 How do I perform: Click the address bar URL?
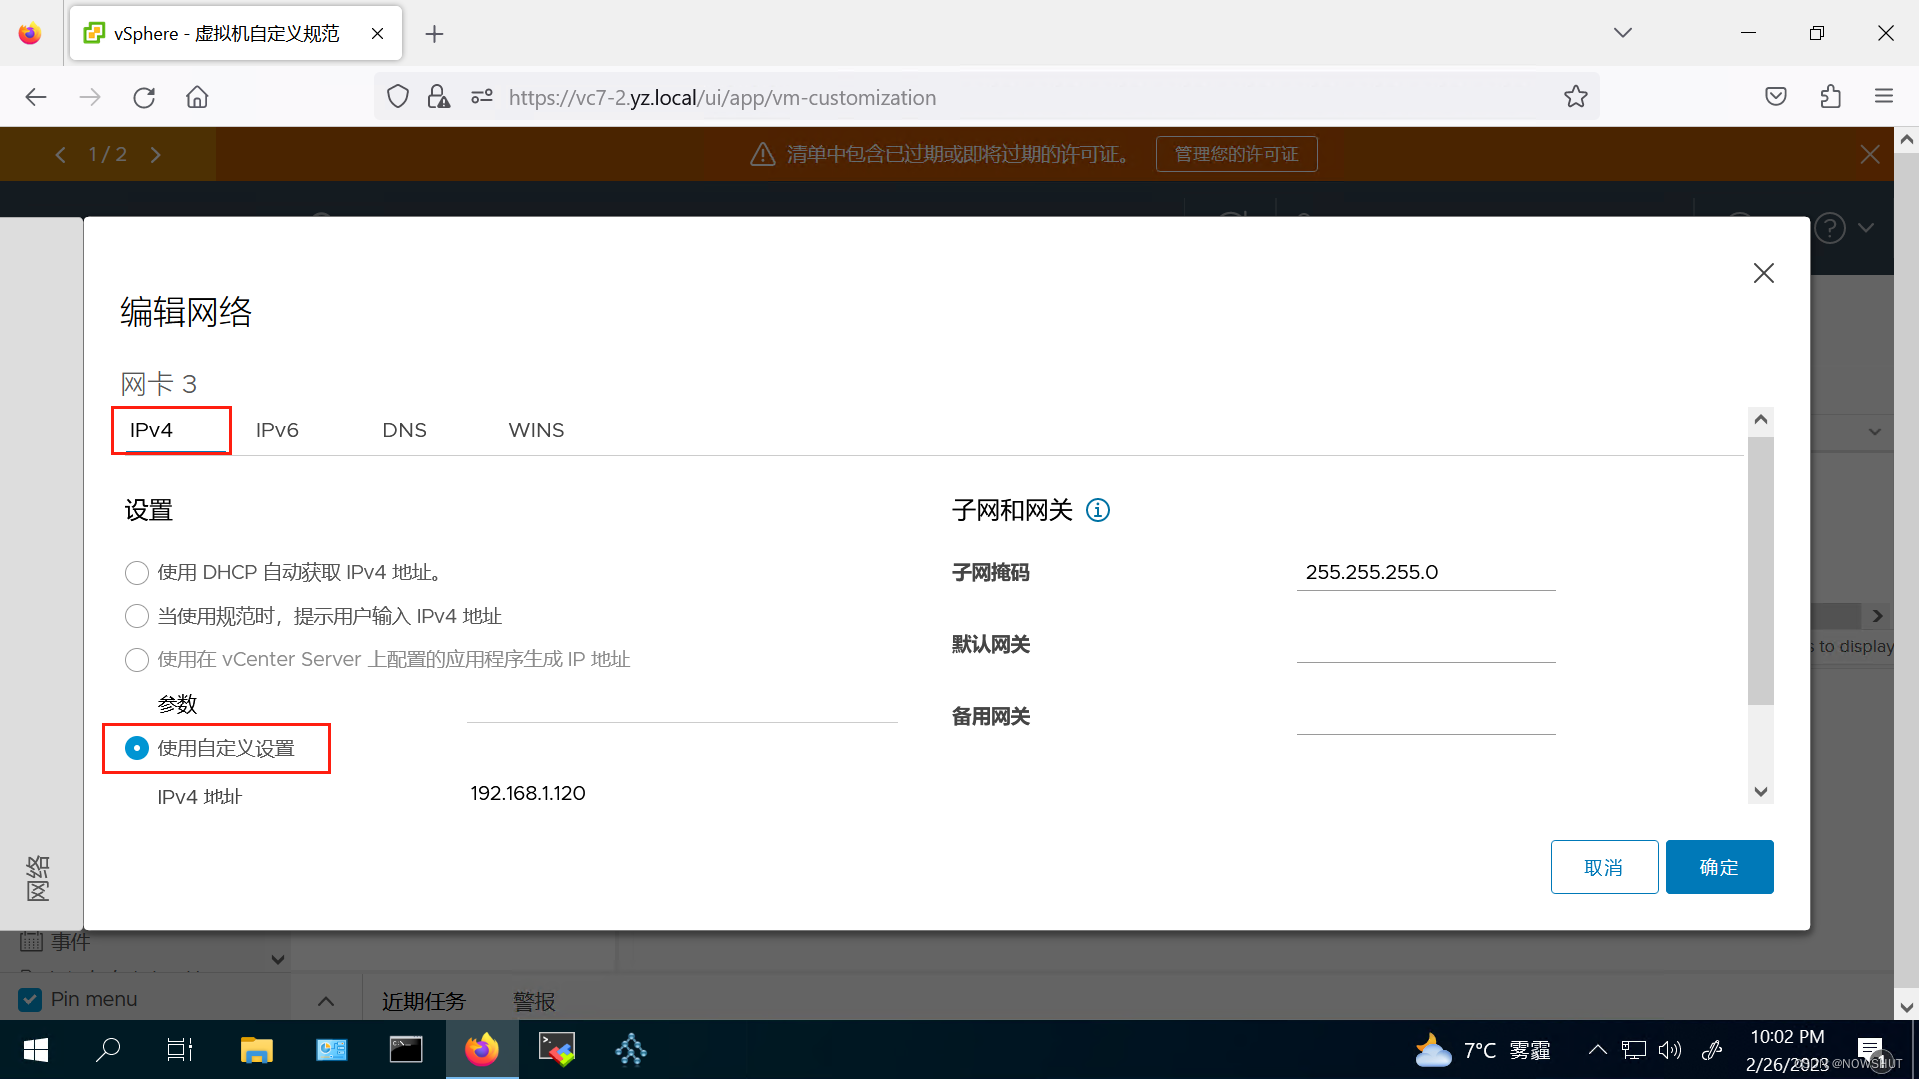[722, 97]
